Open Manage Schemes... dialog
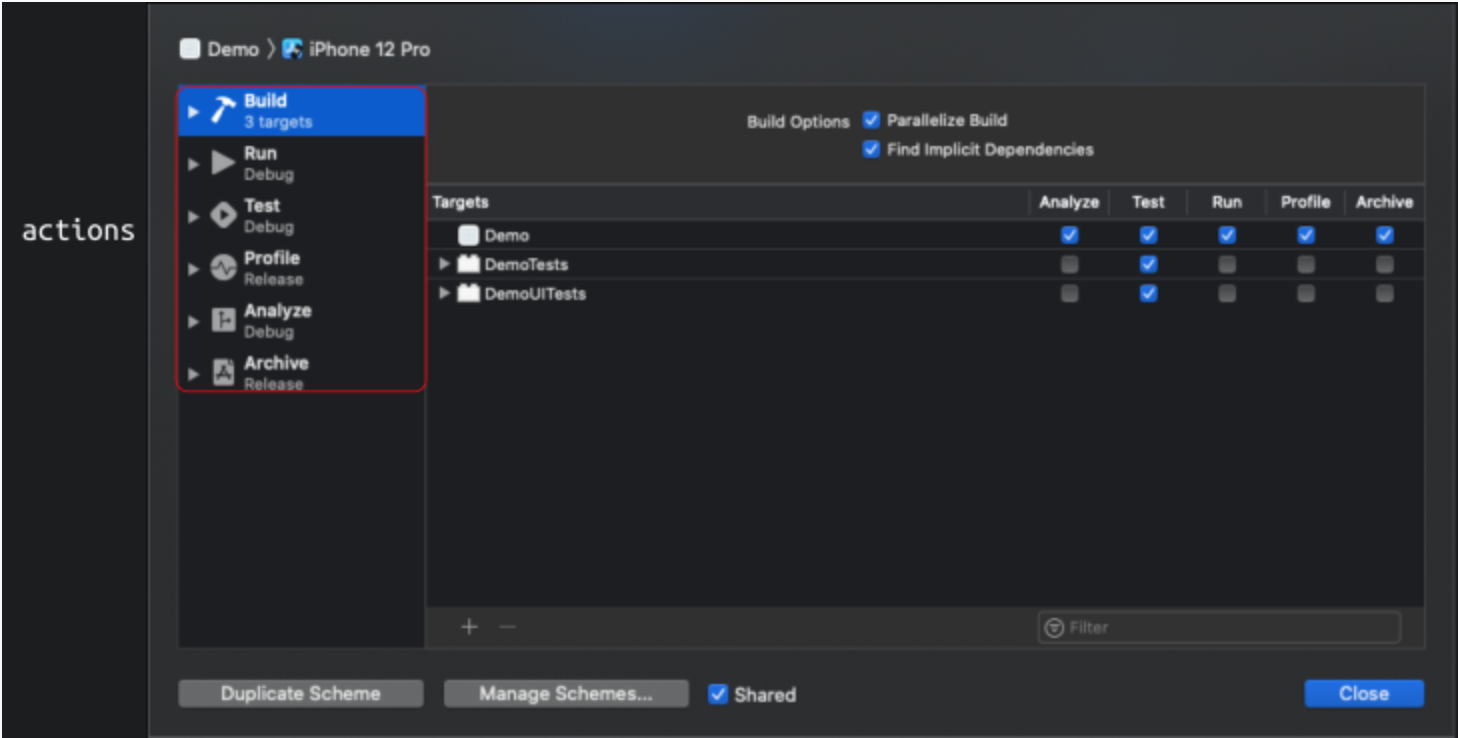Screen dimensions: 1458x738 [x=566, y=694]
